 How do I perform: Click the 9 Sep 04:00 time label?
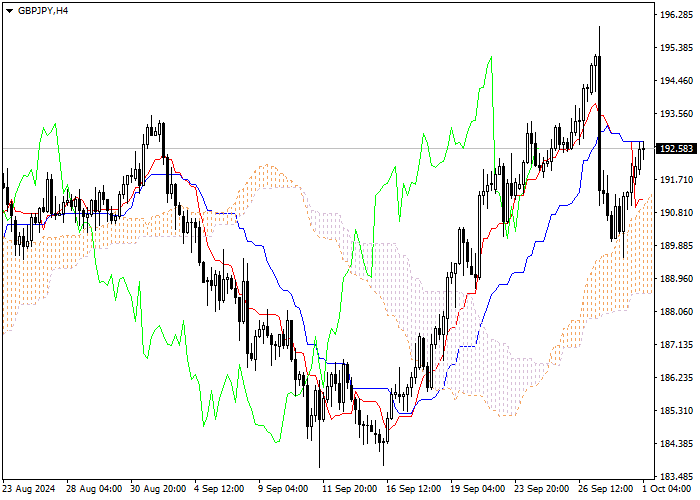click(x=283, y=489)
